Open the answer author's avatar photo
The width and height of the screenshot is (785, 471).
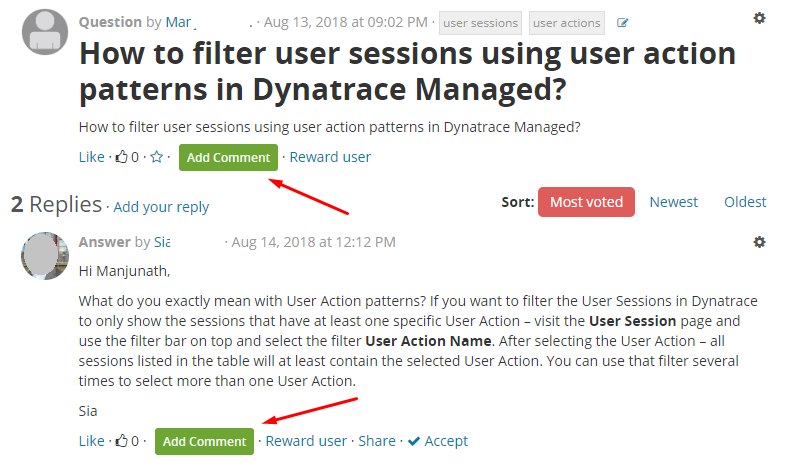point(45,256)
